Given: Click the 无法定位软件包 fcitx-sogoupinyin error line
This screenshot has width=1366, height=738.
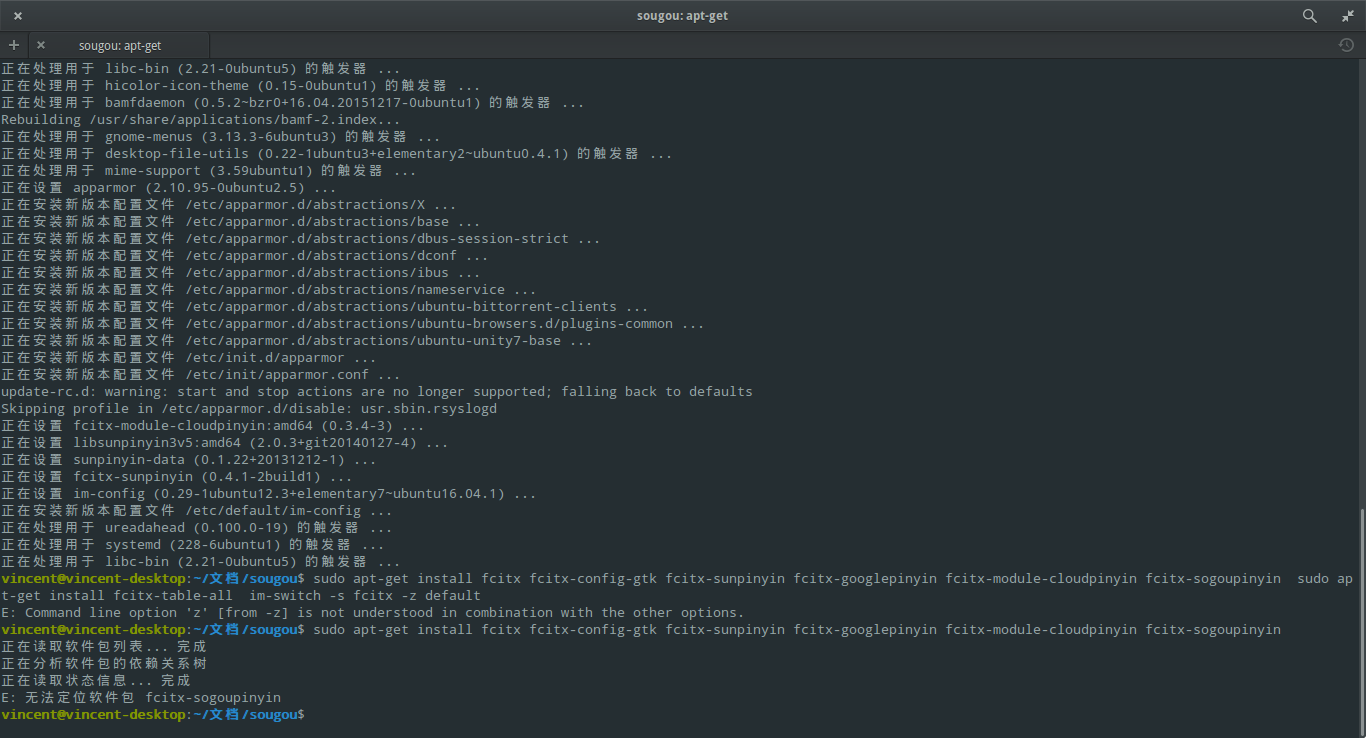Looking at the screenshot, I should 141,698.
